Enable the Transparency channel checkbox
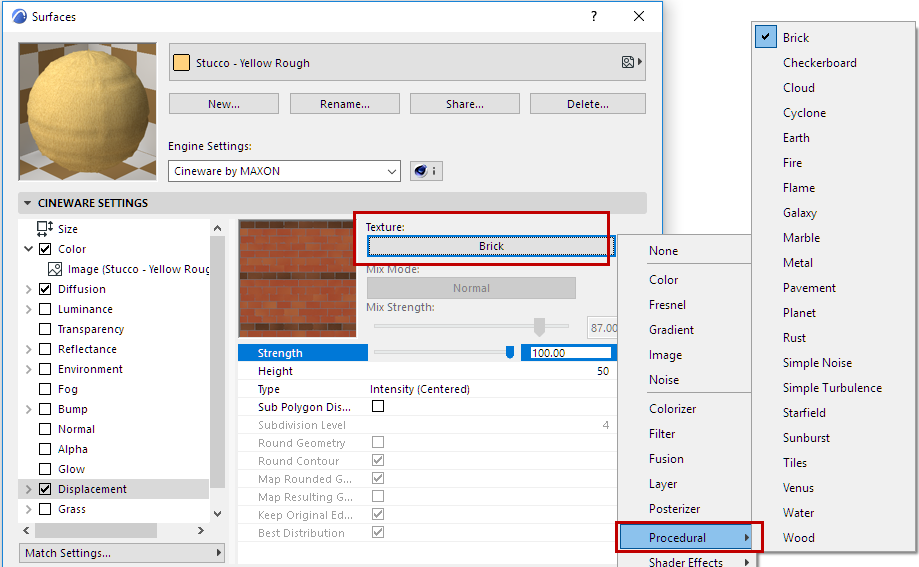Viewport: 919px width, 567px height. [45, 329]
